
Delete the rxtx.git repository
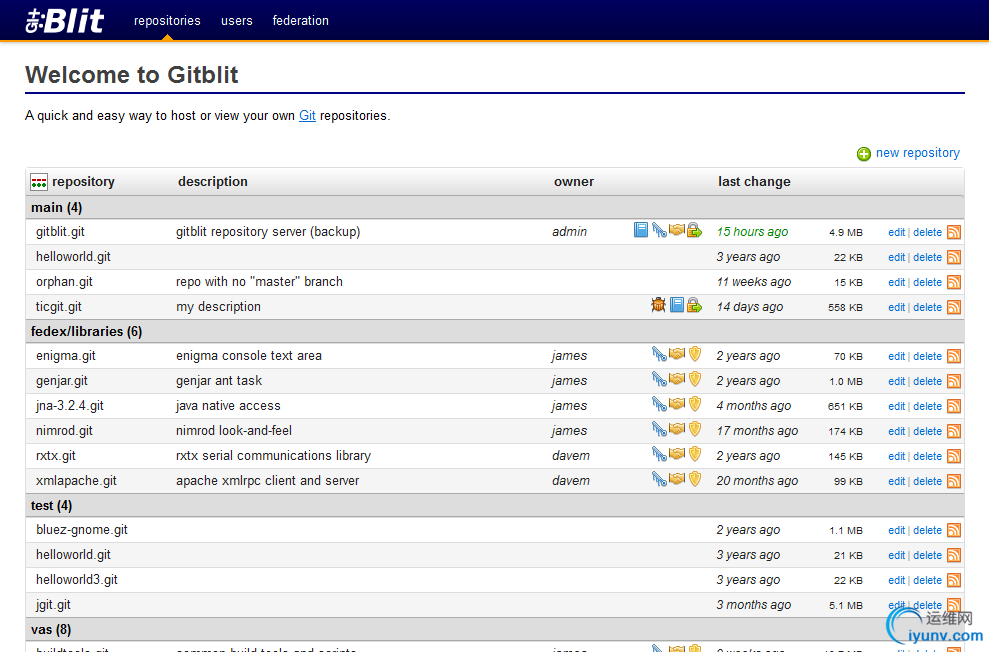pyautogui.click(x=927, y=456)
